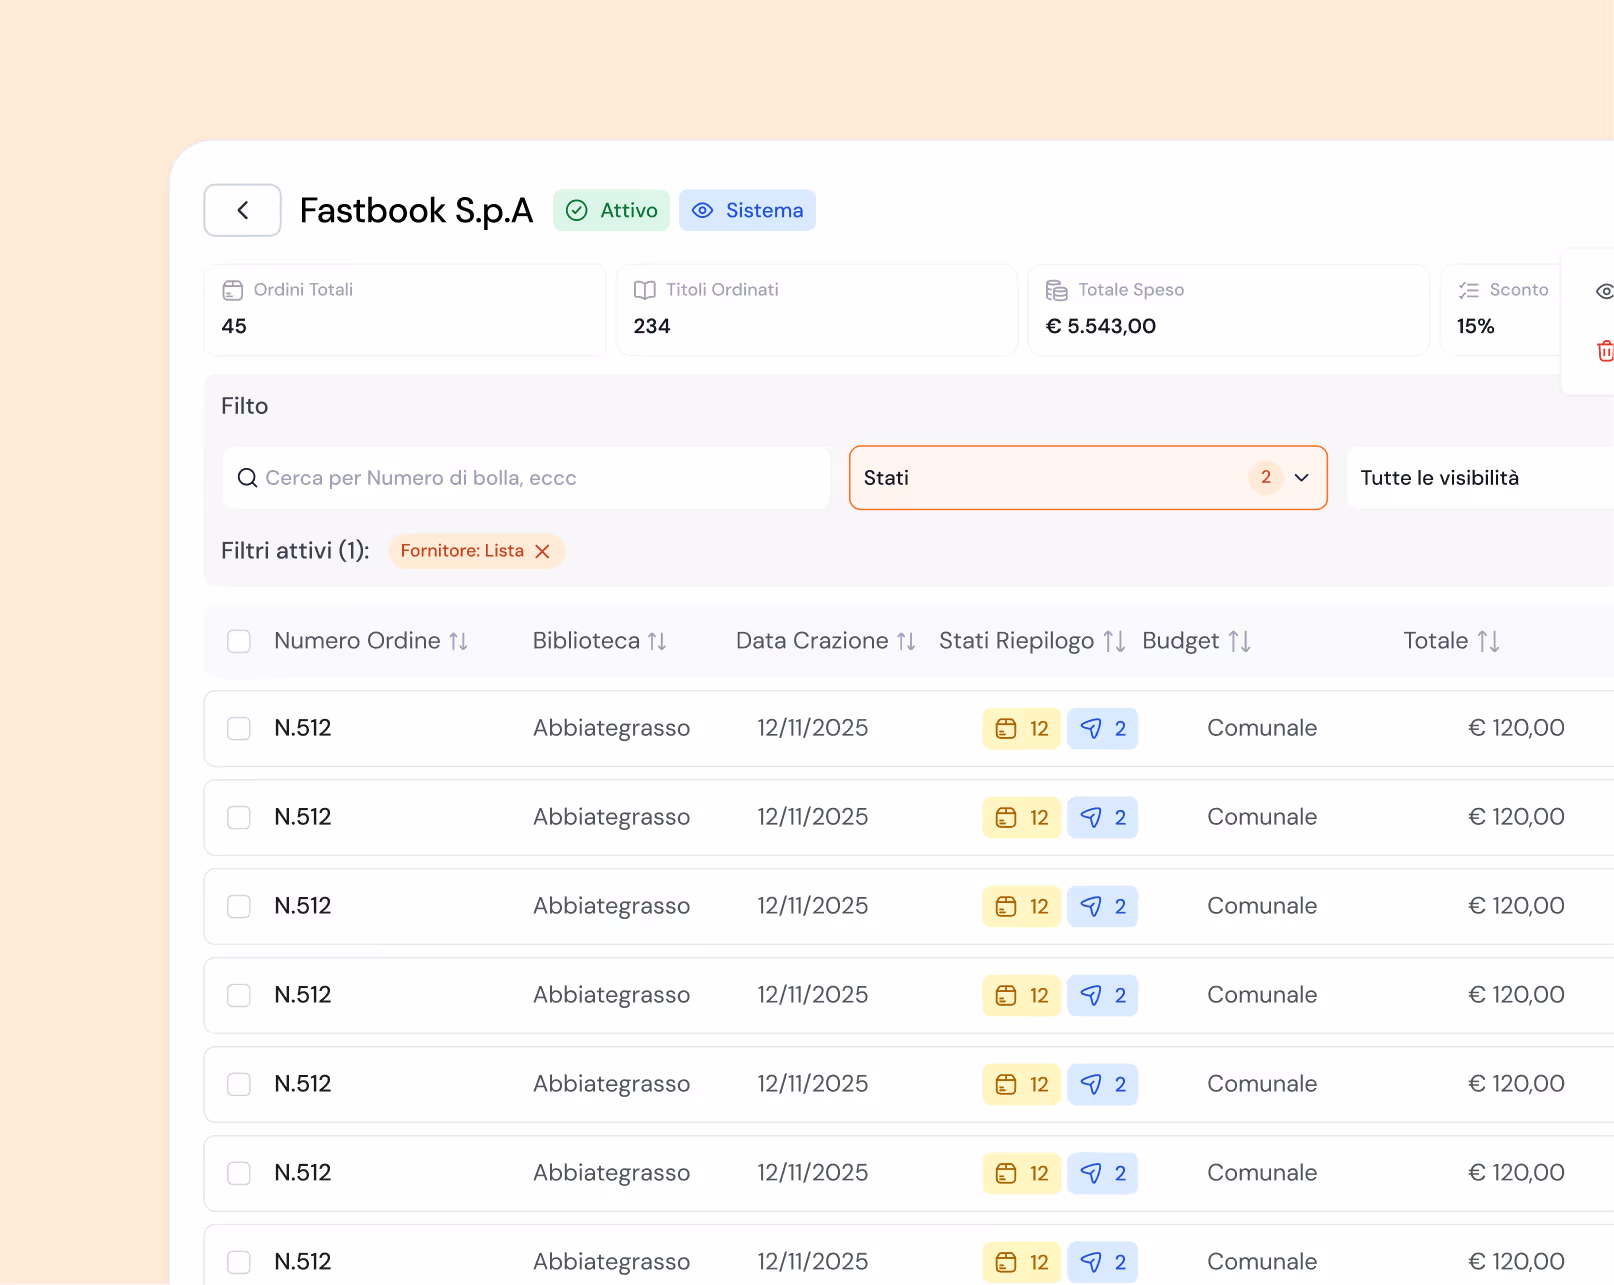Image resolution: width=1614 pixels, height=1285 pixels.
Task: Click the search magnifier in the filter field
Action: [247, 478]
